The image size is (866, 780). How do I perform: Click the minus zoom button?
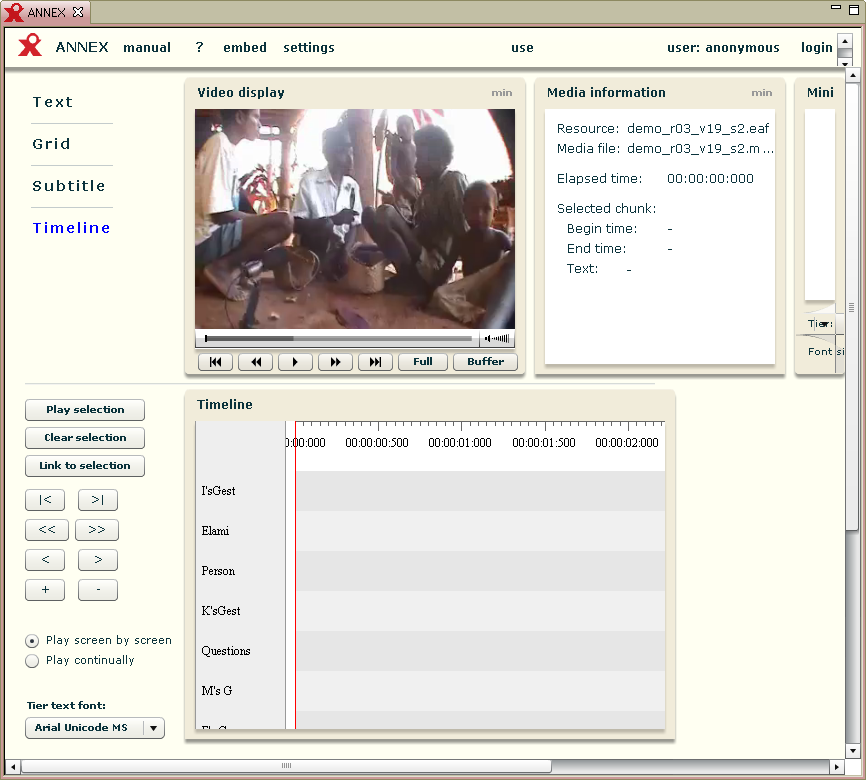tap(98, 590)
